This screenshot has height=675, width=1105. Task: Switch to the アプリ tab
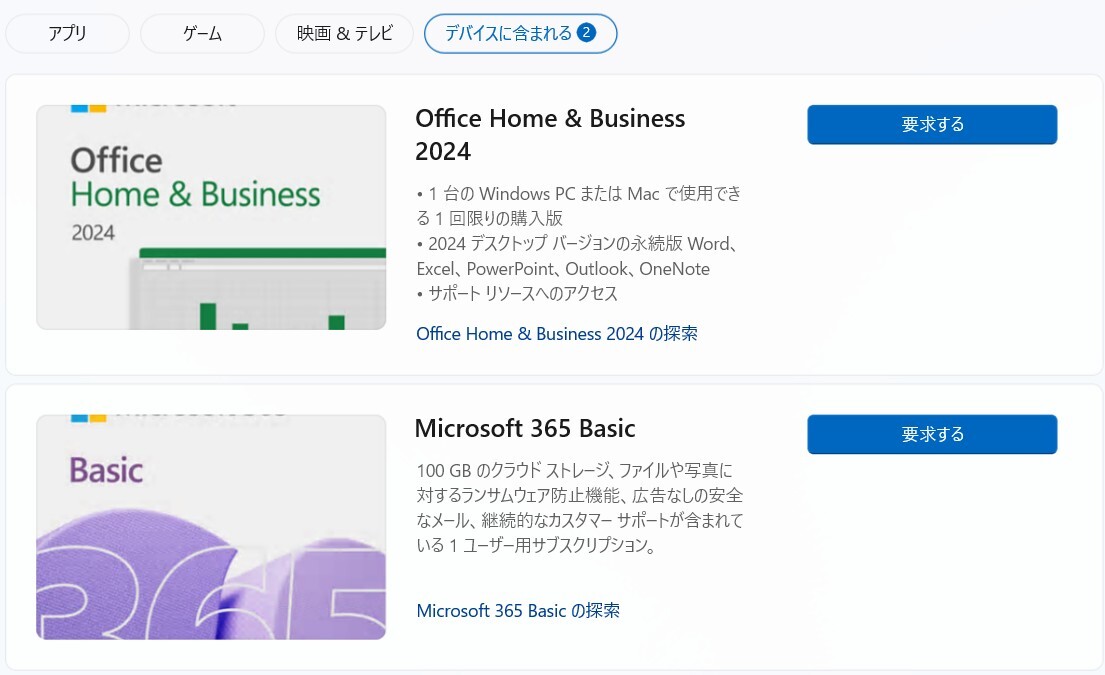pos(68,33)
